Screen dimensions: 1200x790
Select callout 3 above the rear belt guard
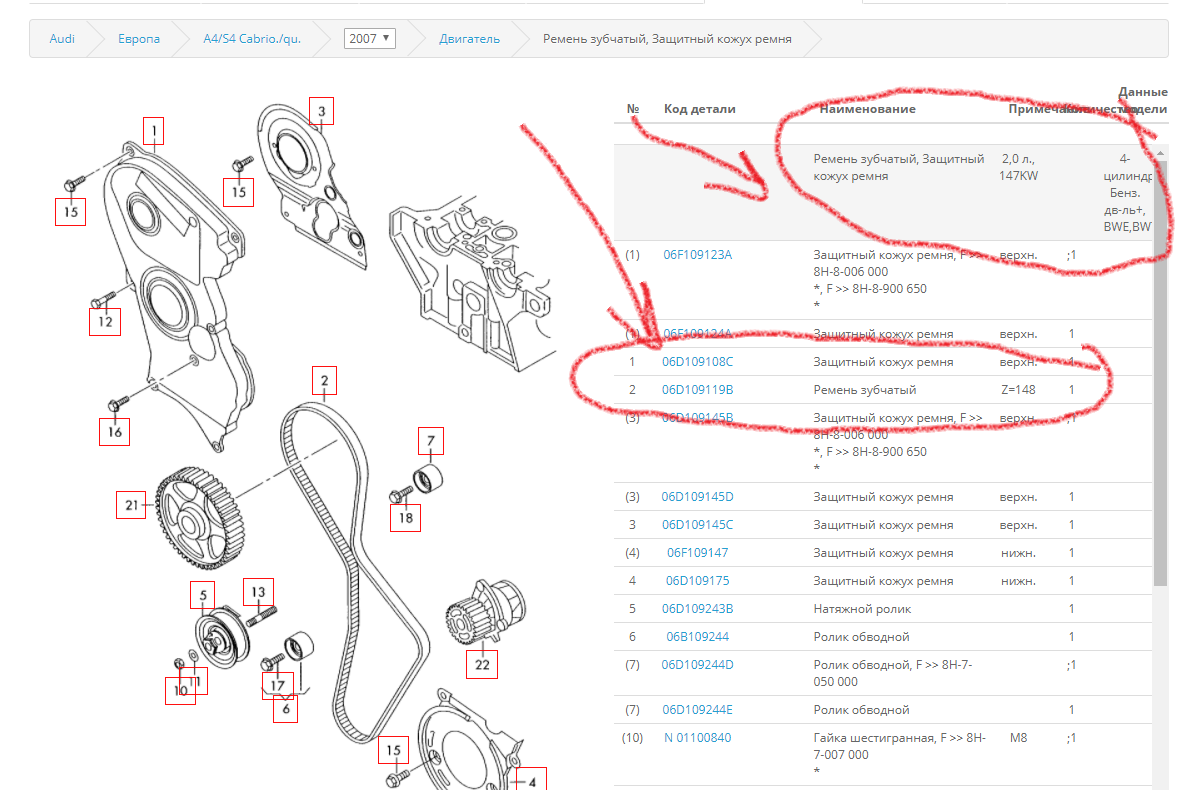pos(321,111)
